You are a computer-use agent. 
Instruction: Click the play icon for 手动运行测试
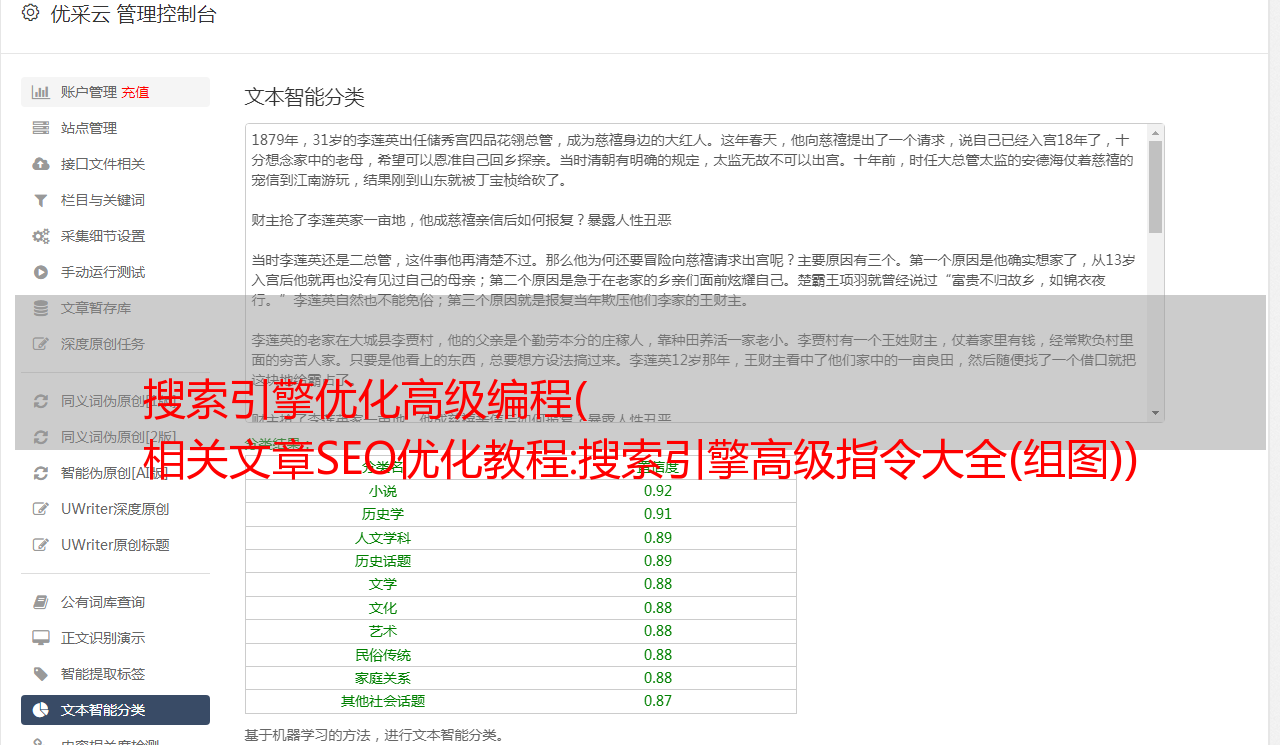click(x=41, y=272)
